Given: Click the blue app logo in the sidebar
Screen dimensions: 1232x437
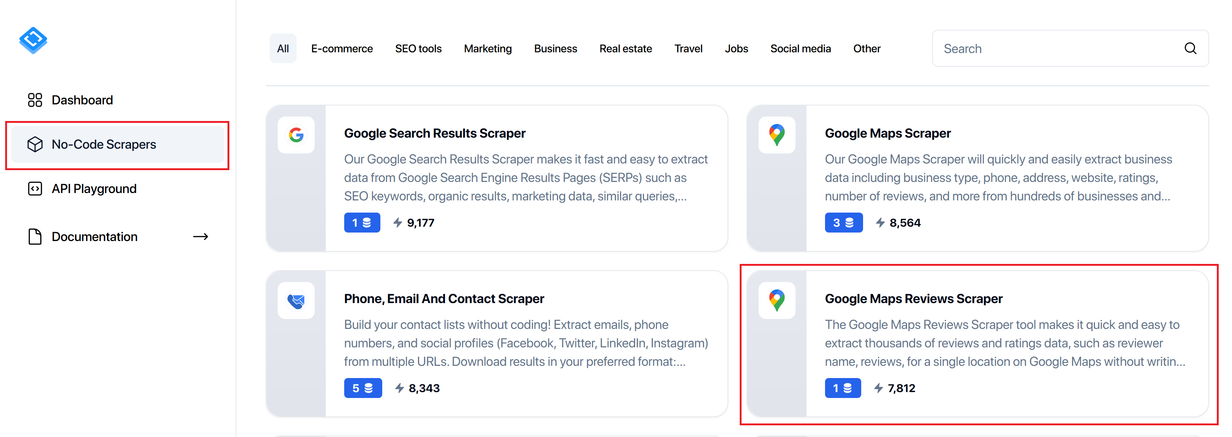Looking at the screenshot, I should pyautogui.click(x=33, y=40).
